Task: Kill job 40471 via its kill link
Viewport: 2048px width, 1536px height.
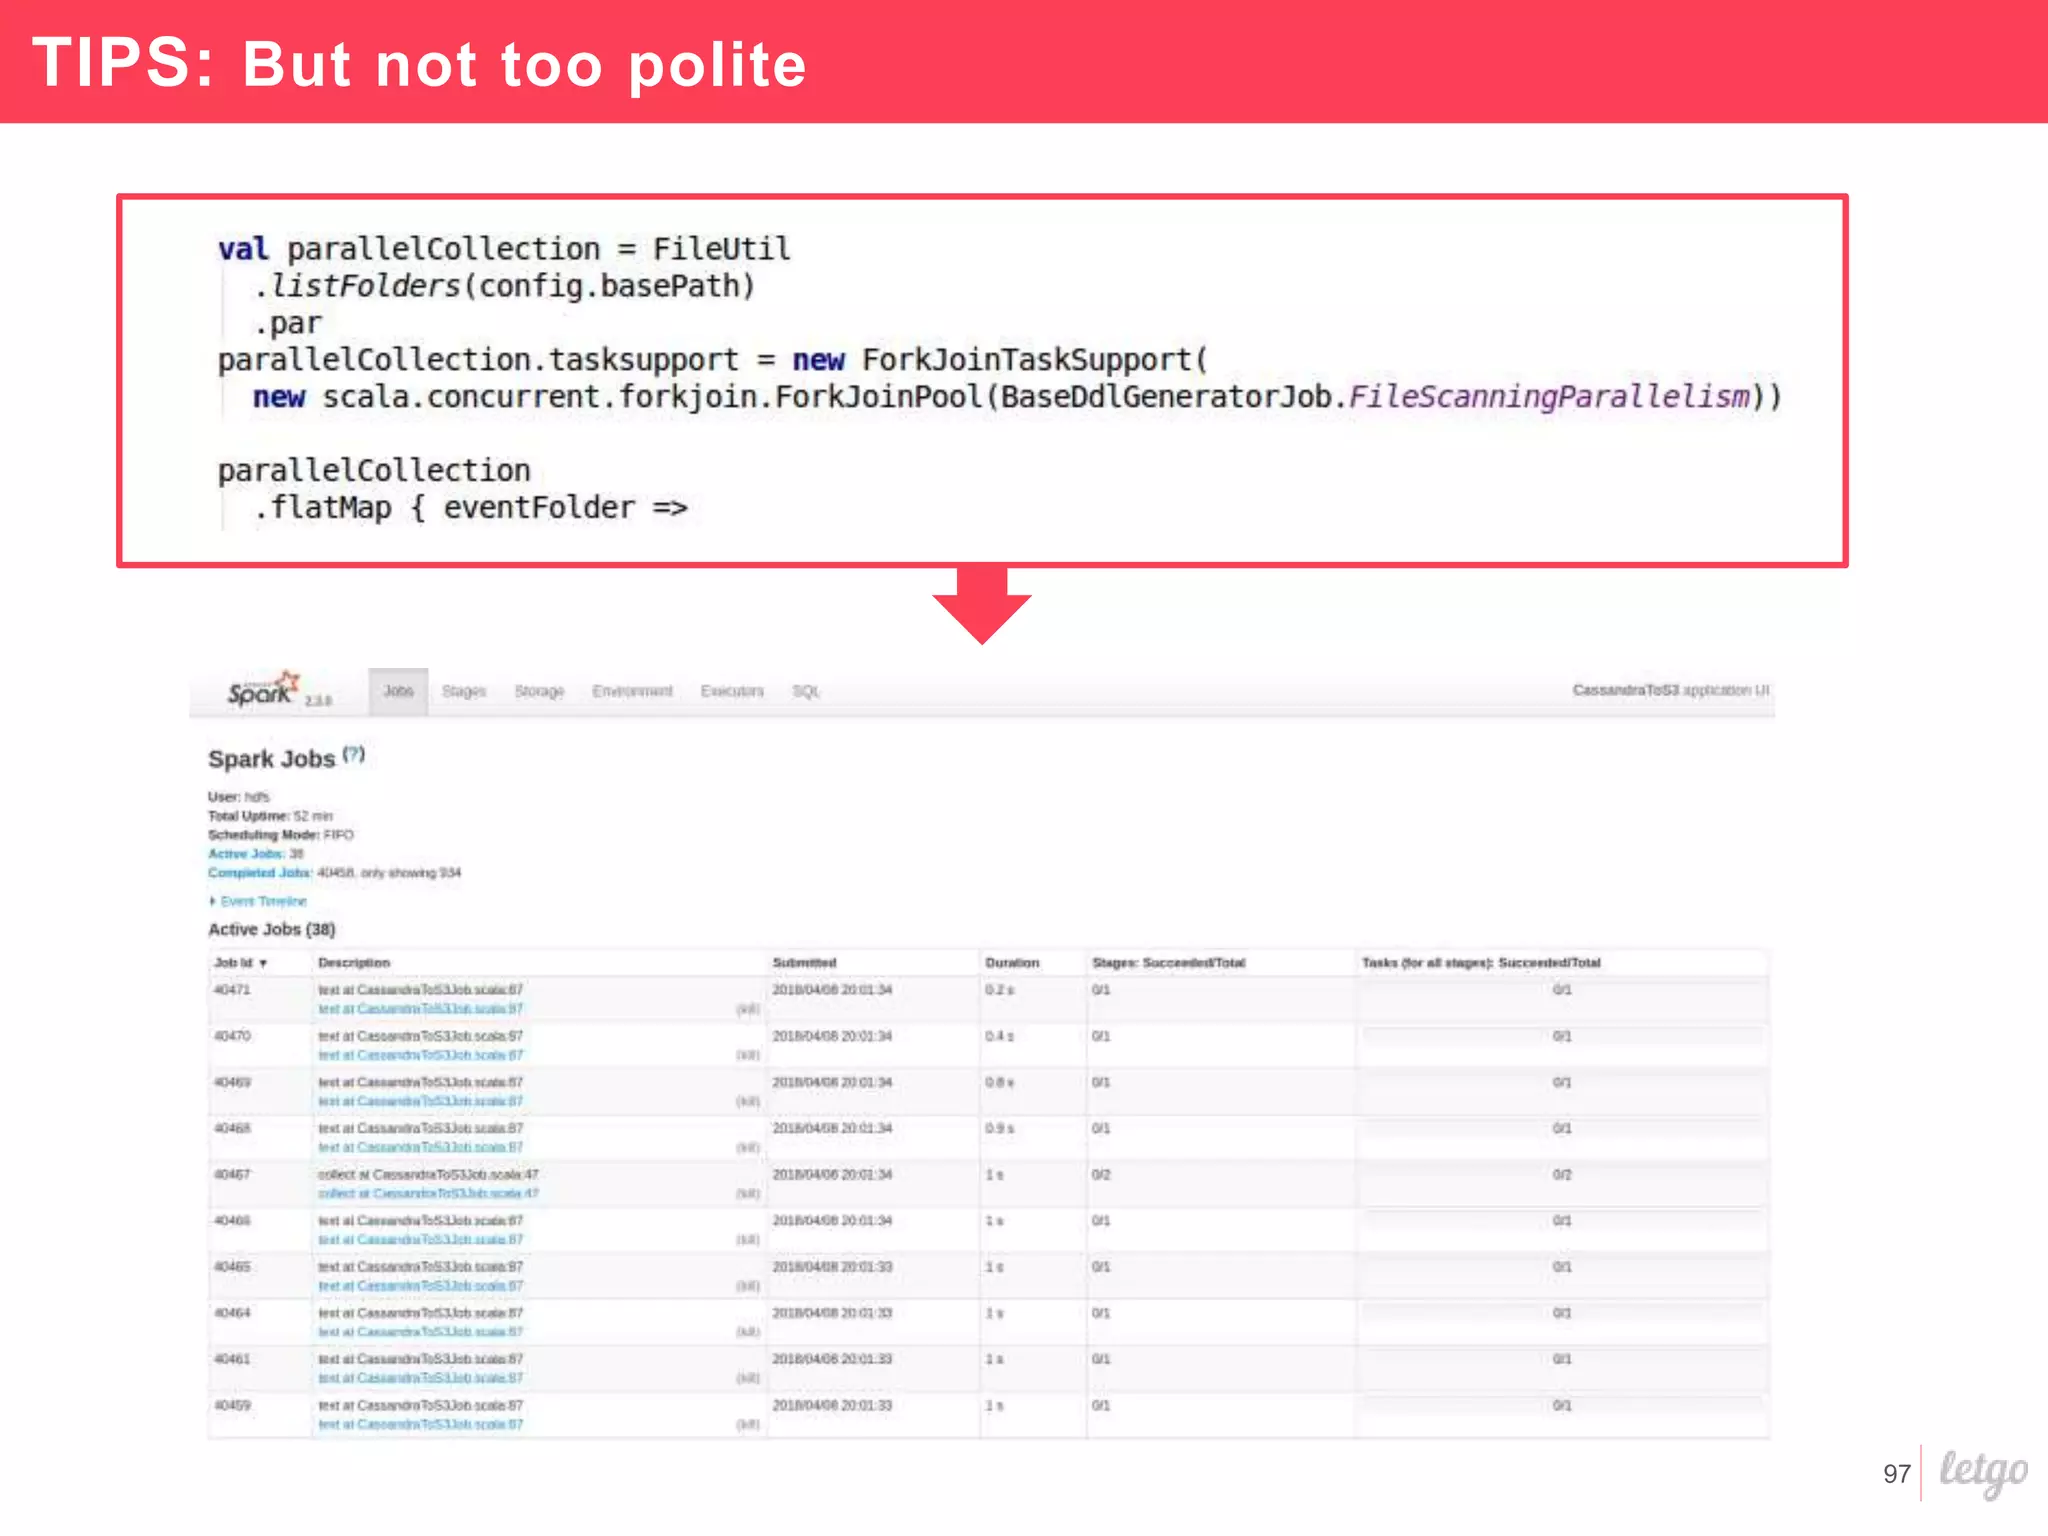Action: click(x=747, y=1009)
